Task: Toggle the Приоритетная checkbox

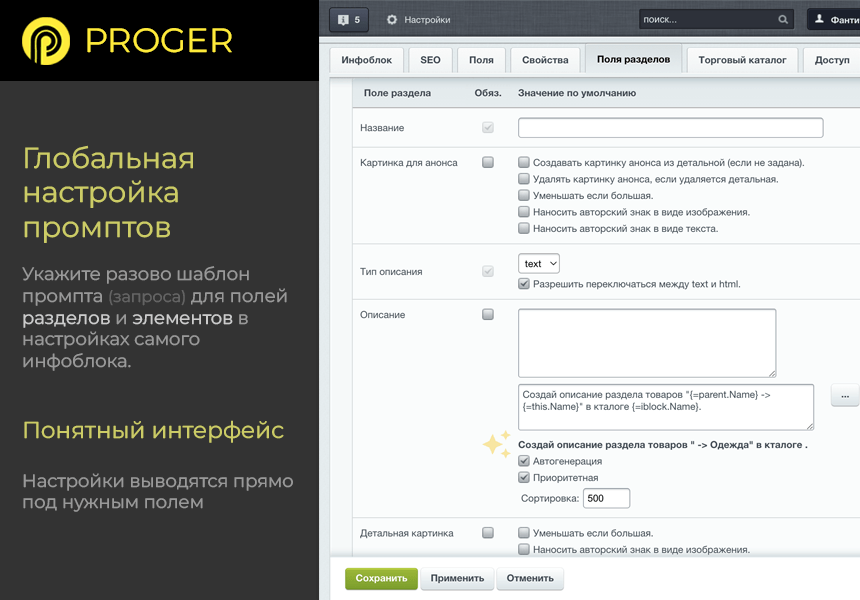Action: [522, 479]
